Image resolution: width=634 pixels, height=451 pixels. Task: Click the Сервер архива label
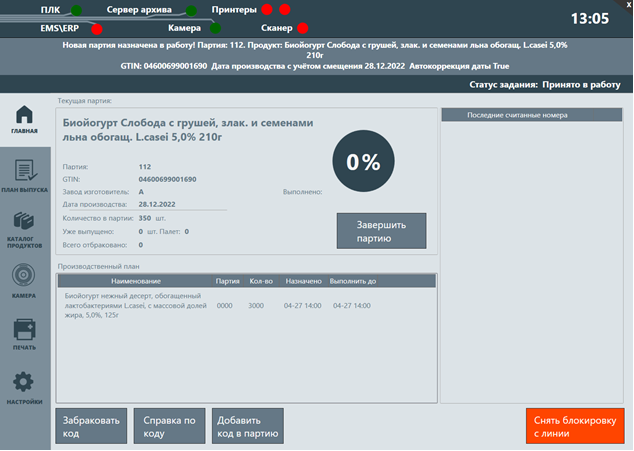(x=139, y=10)
